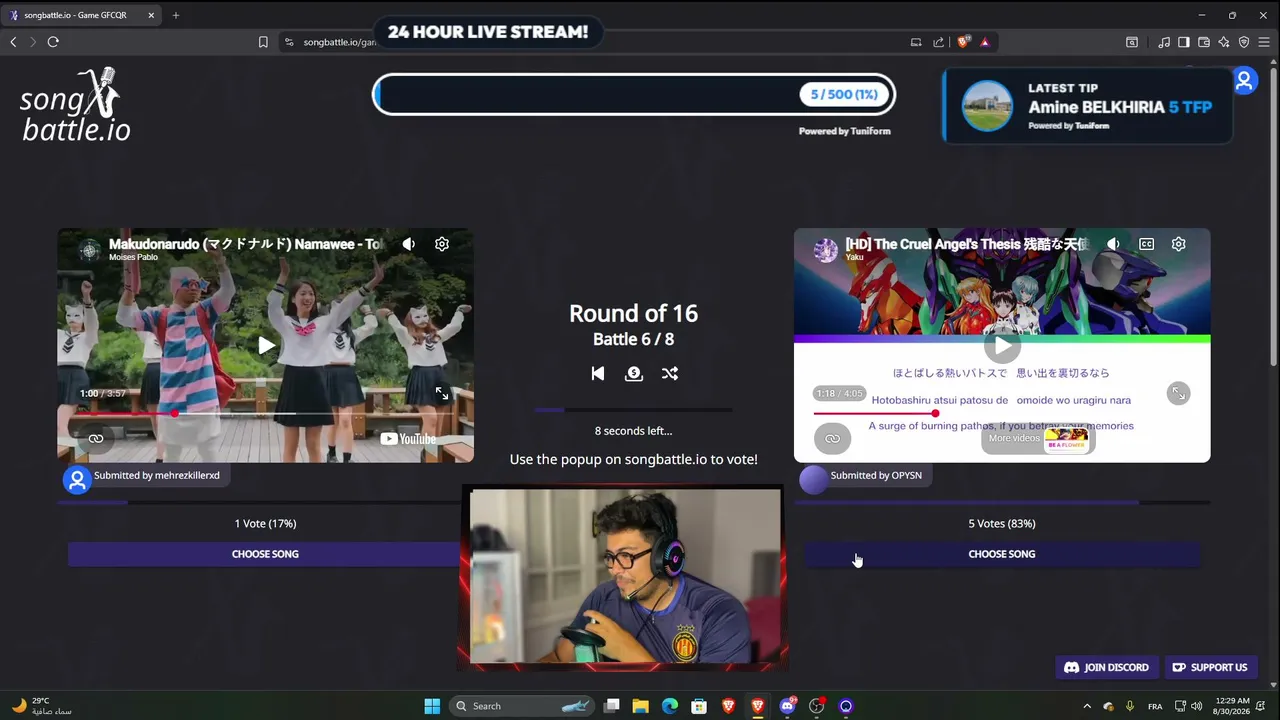Click the shuffle icon under Battle 6/8

(670, 373)
